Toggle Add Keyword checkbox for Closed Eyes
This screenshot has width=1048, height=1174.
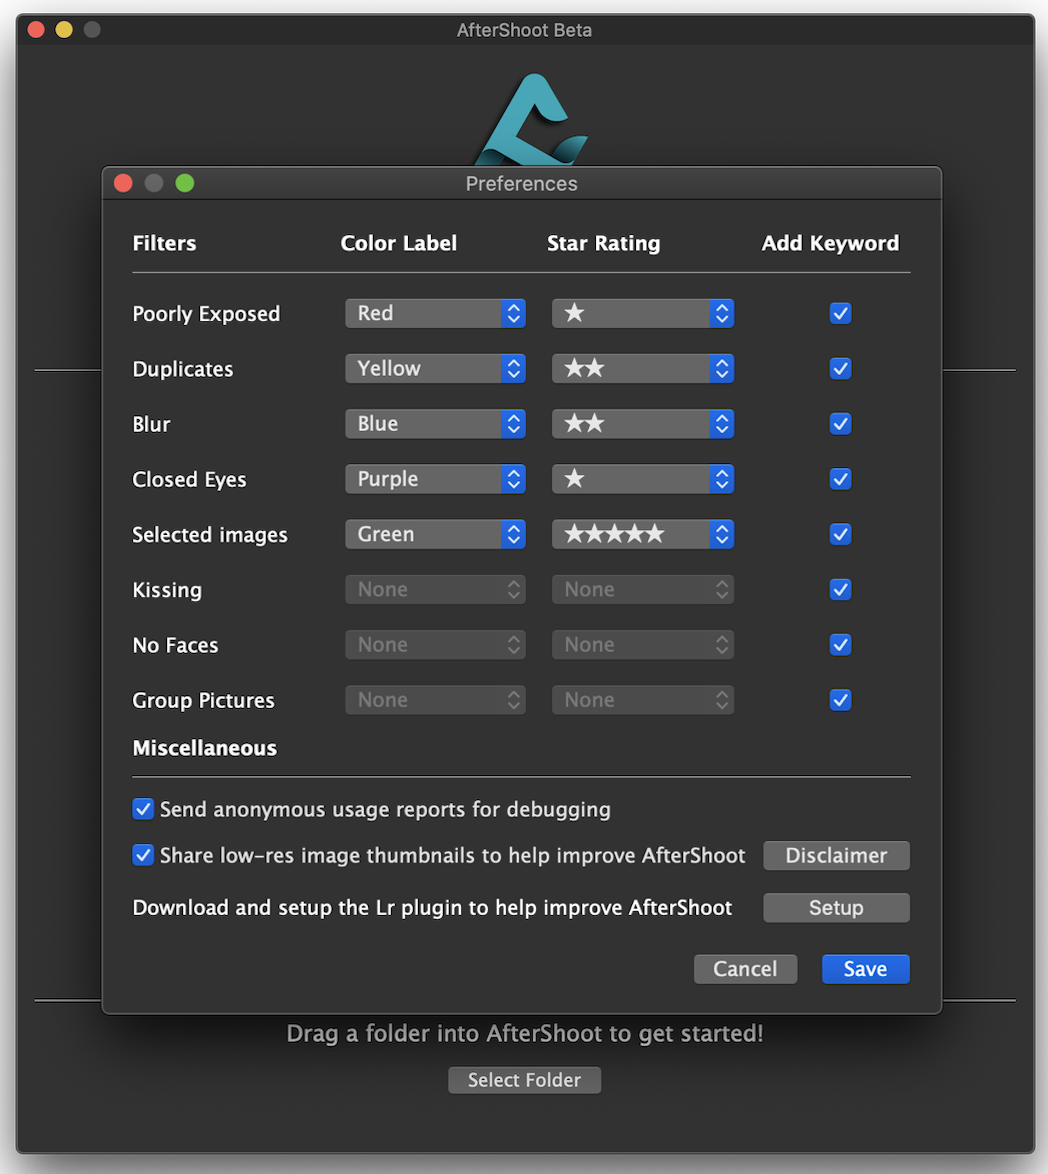840,479
